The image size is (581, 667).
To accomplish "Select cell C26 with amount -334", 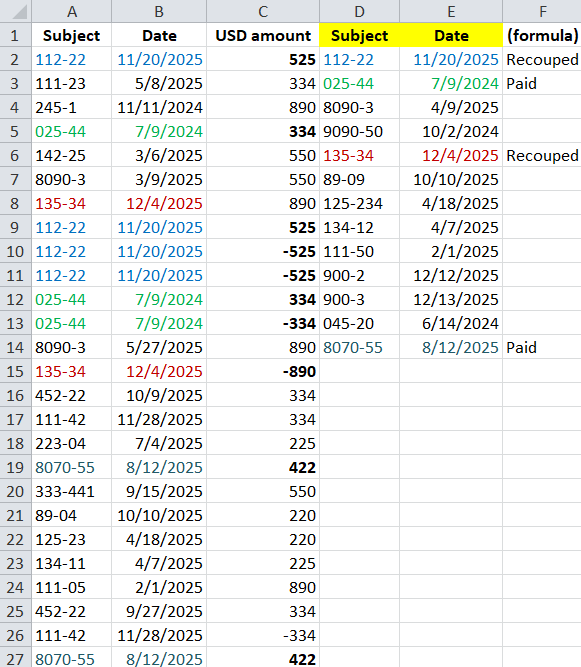I will [263, 636].
